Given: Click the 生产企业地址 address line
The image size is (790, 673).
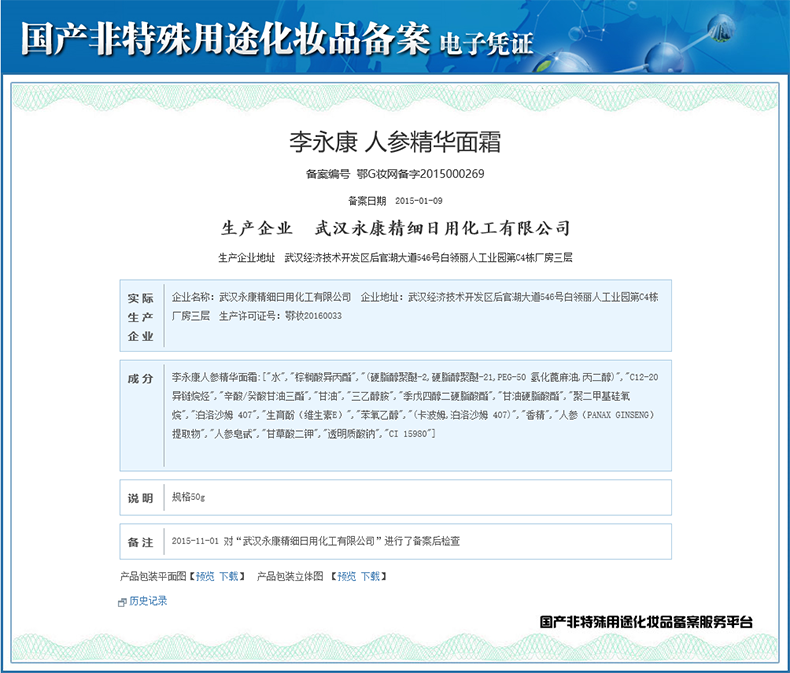Looking at the screenshot, I should click(395, 258).
